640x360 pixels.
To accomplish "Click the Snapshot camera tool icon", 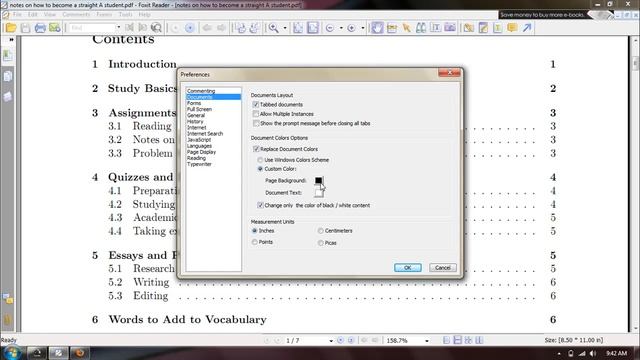I will click(450, 28).
